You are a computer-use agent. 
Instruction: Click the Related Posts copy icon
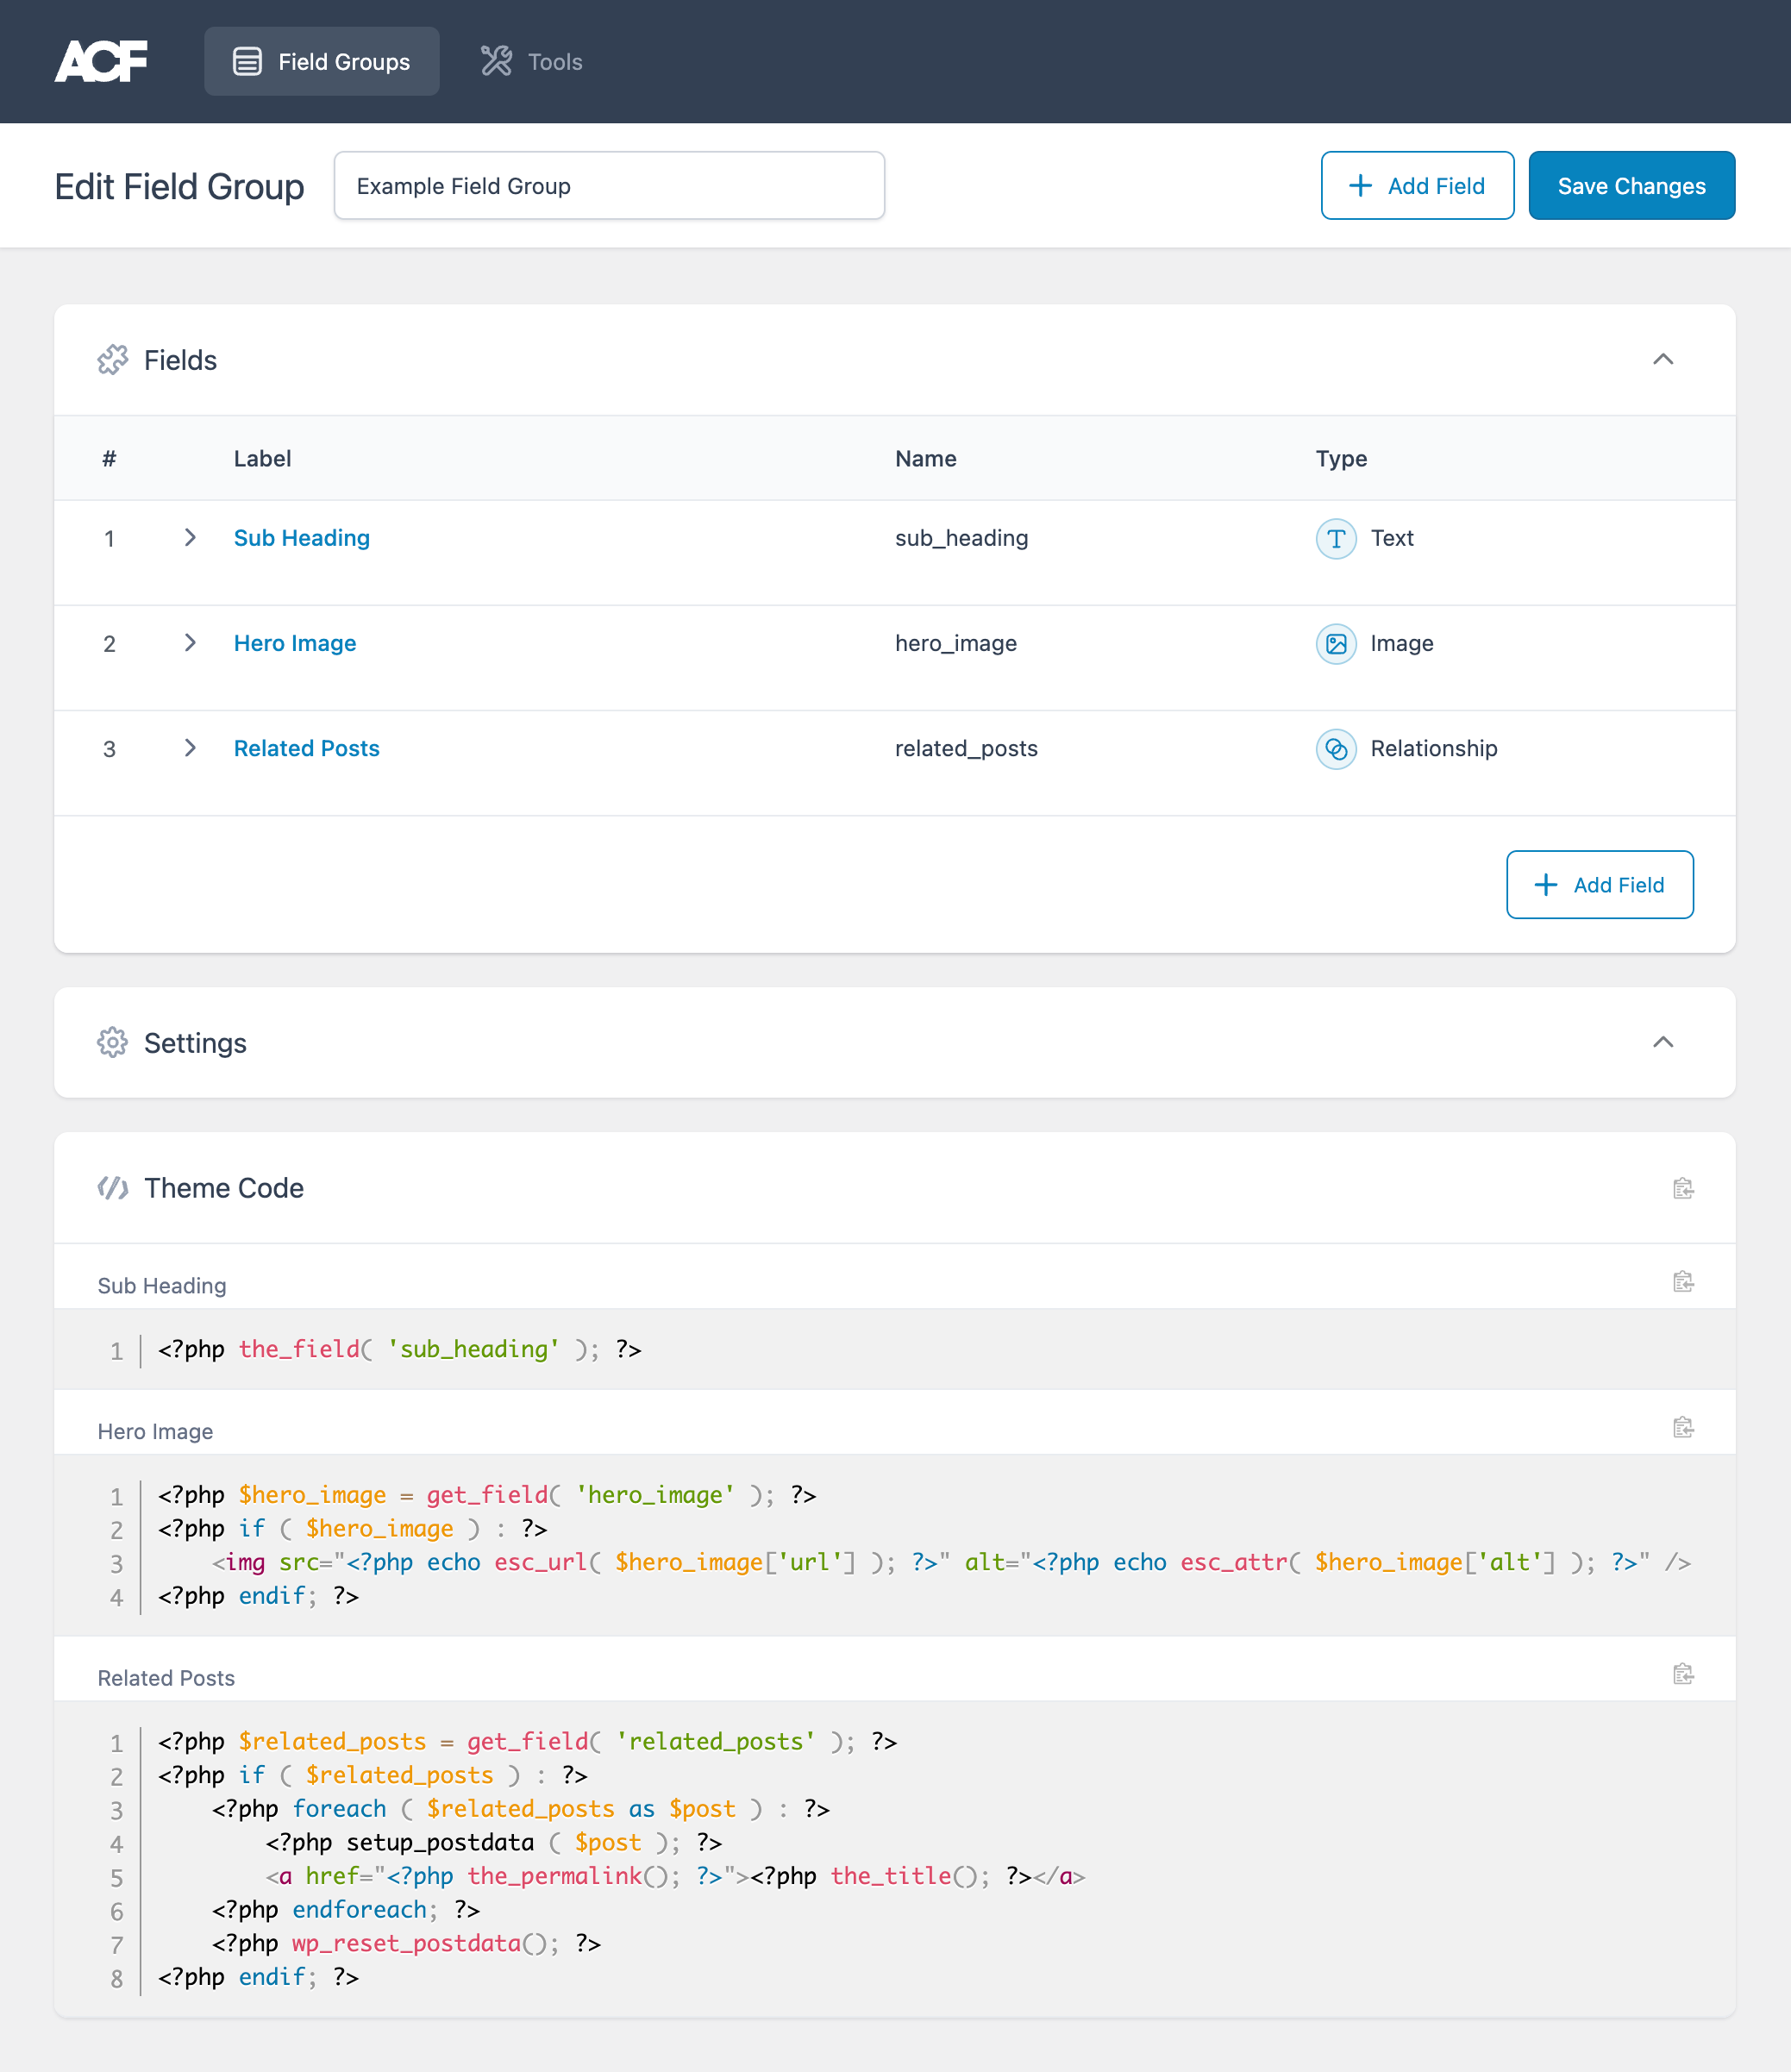[1683, 1674]
